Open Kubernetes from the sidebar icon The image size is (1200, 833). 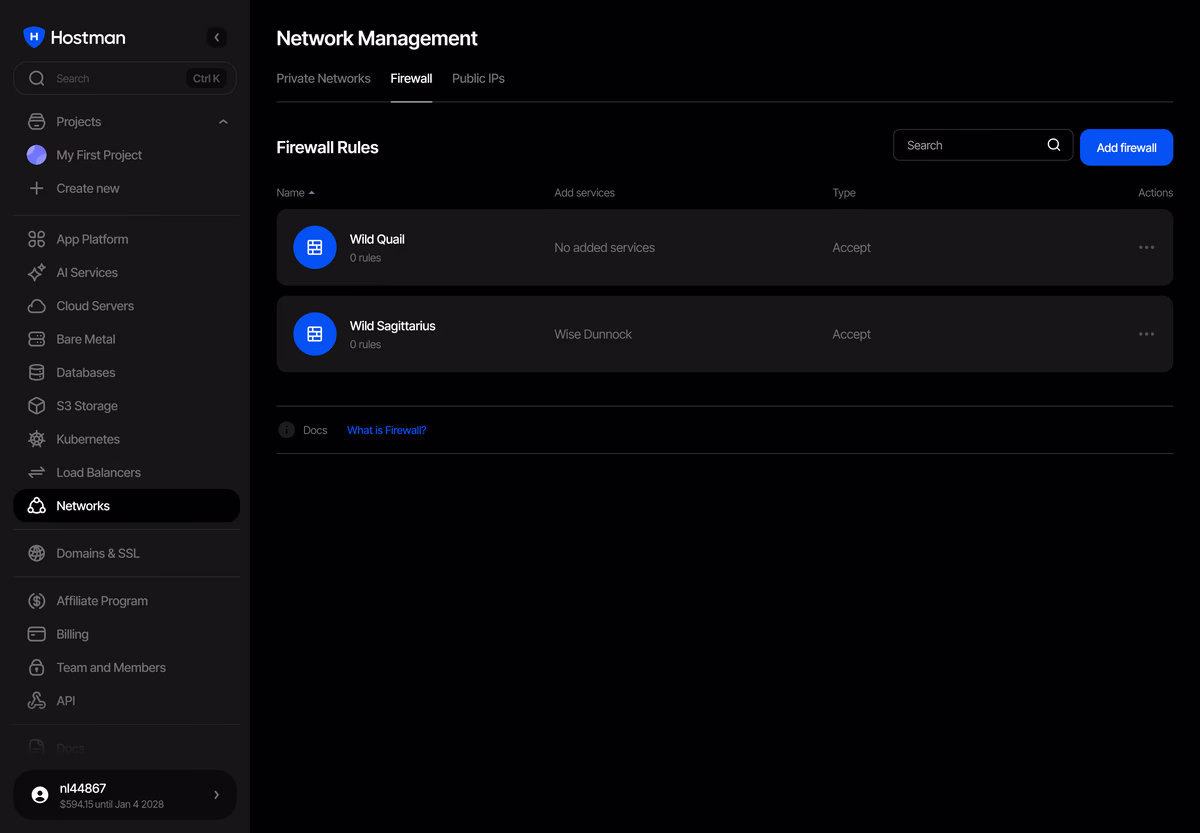(37, 439)
